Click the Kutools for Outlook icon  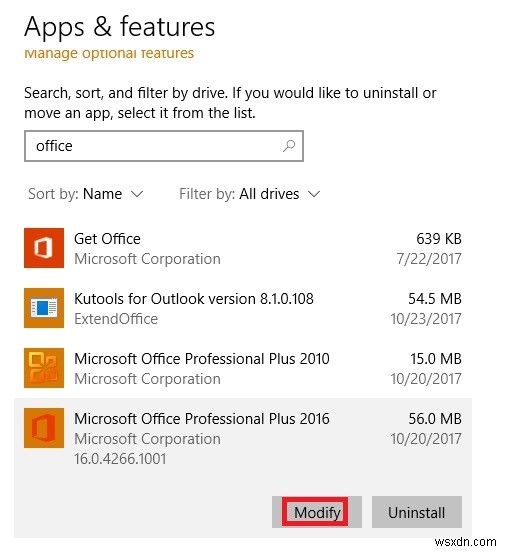pos(44,308)
